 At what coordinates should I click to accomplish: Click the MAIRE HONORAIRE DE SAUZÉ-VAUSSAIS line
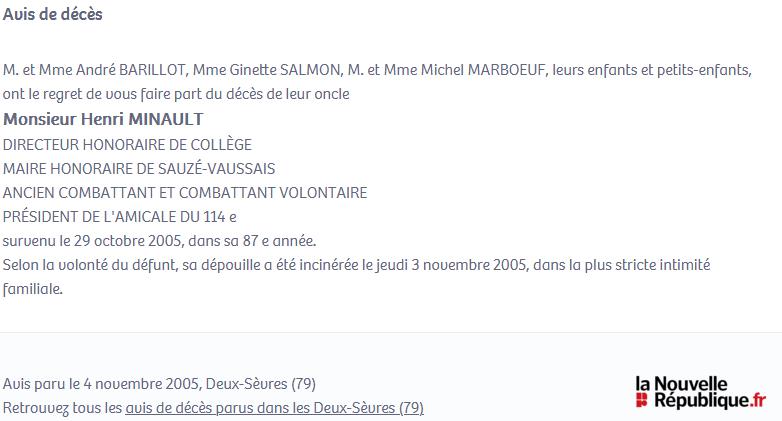139,169
